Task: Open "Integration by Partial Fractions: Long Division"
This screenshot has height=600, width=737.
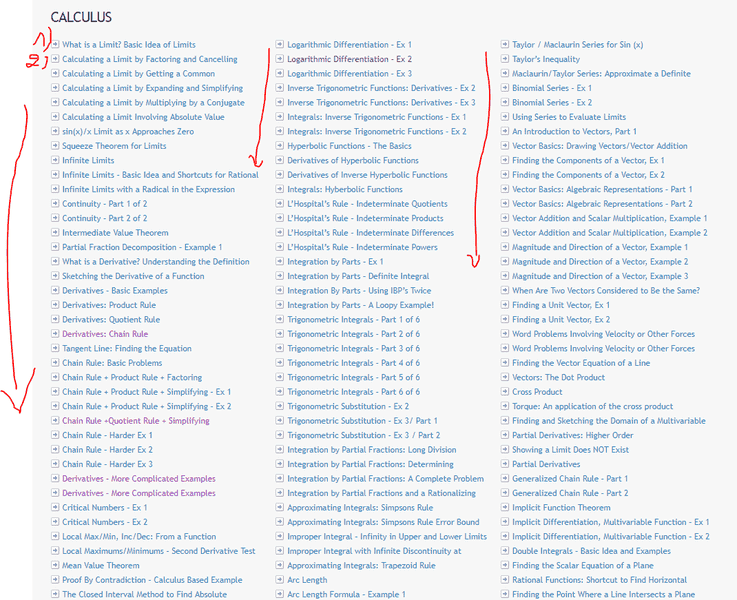Action: pos(372,450)
